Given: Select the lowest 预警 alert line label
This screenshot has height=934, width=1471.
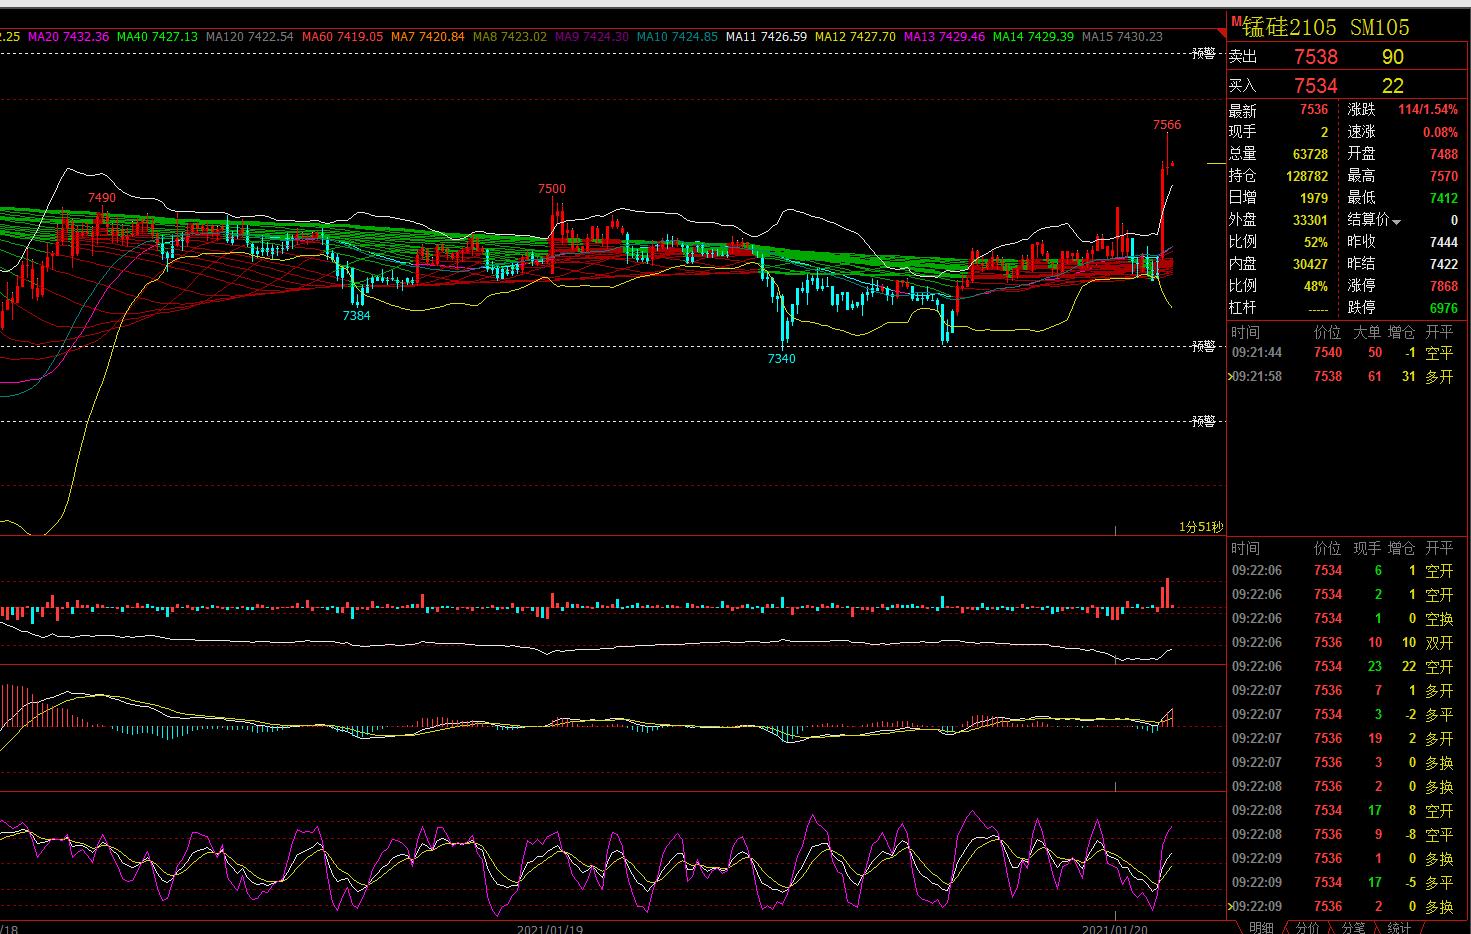Looking at the screenshot, I should click(1204, 421).
